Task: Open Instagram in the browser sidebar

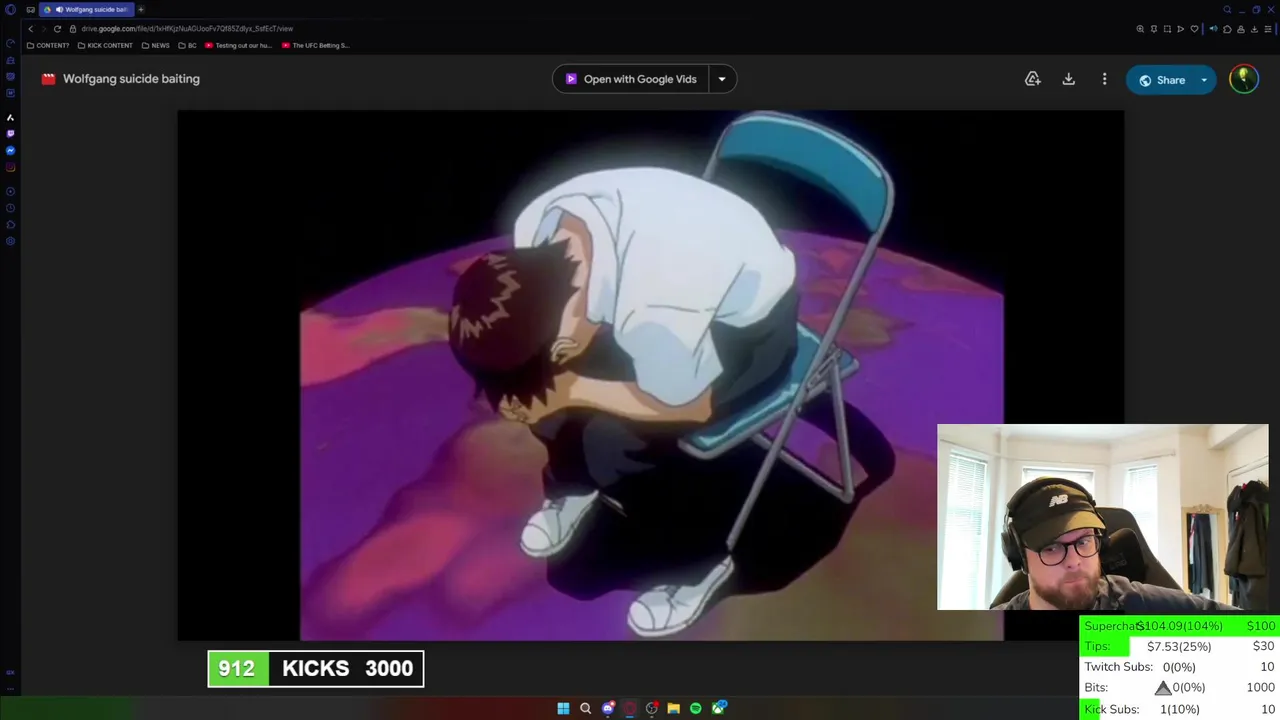Action: click(x=10, y=167)
